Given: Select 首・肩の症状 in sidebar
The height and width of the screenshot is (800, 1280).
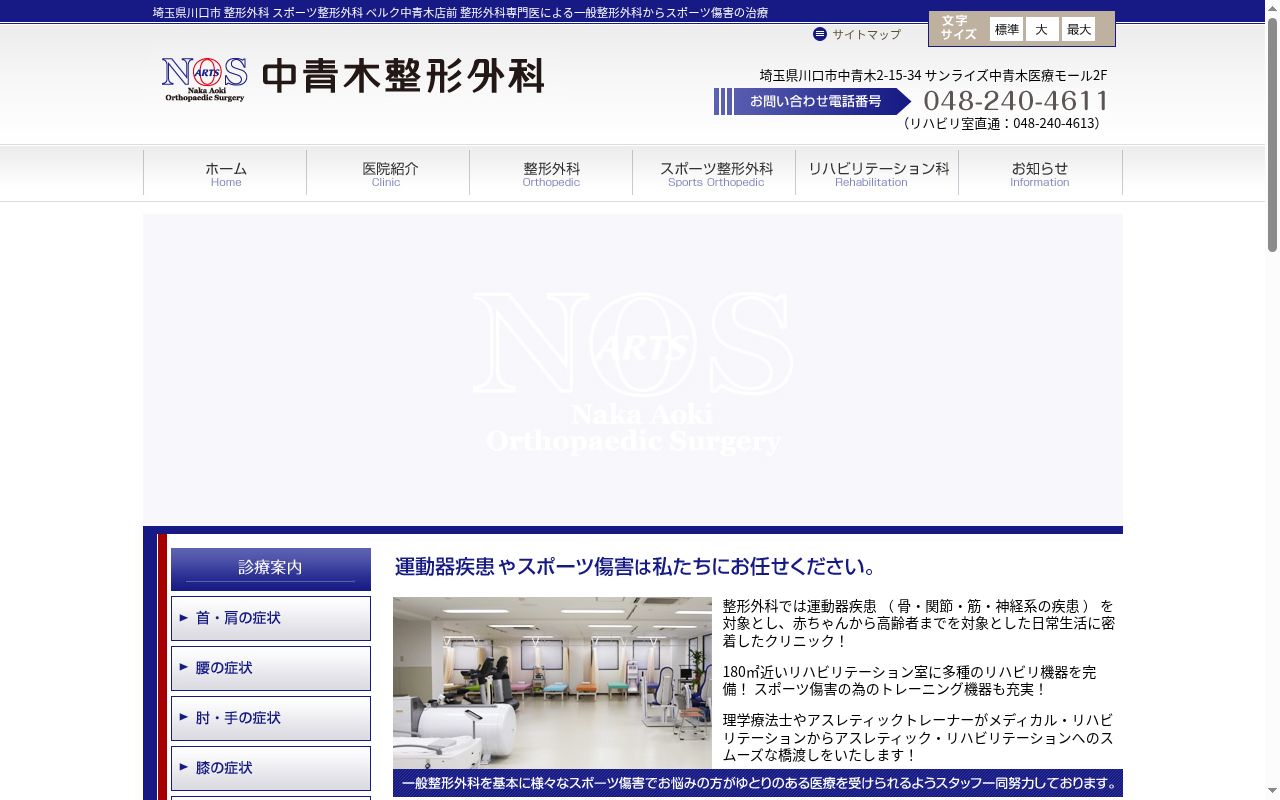Looking at the screenshot, I should (x=271, y=619).
